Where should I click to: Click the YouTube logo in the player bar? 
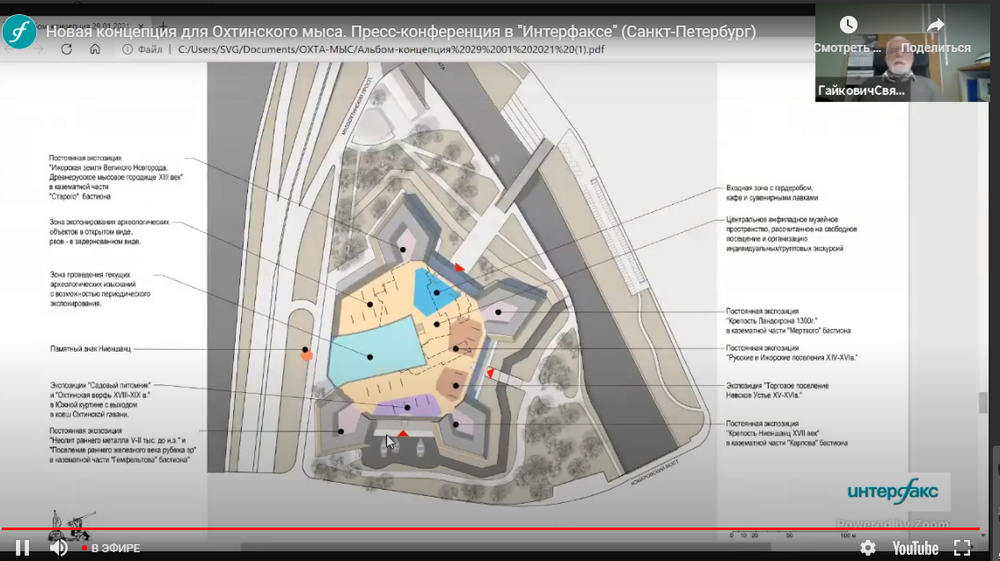click(914, 548)
